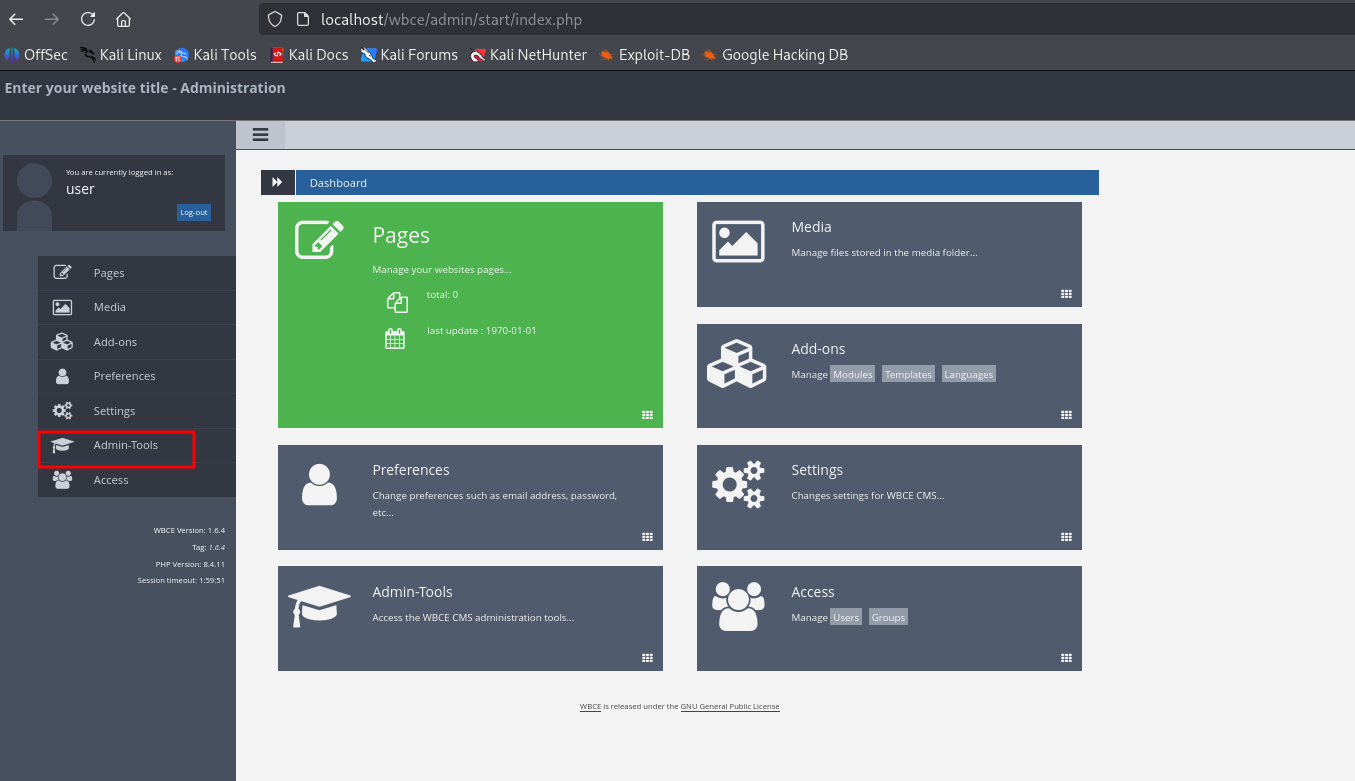Open the Modules link on Add-ons tile
Screen dimensions: 1355x781
852,375
